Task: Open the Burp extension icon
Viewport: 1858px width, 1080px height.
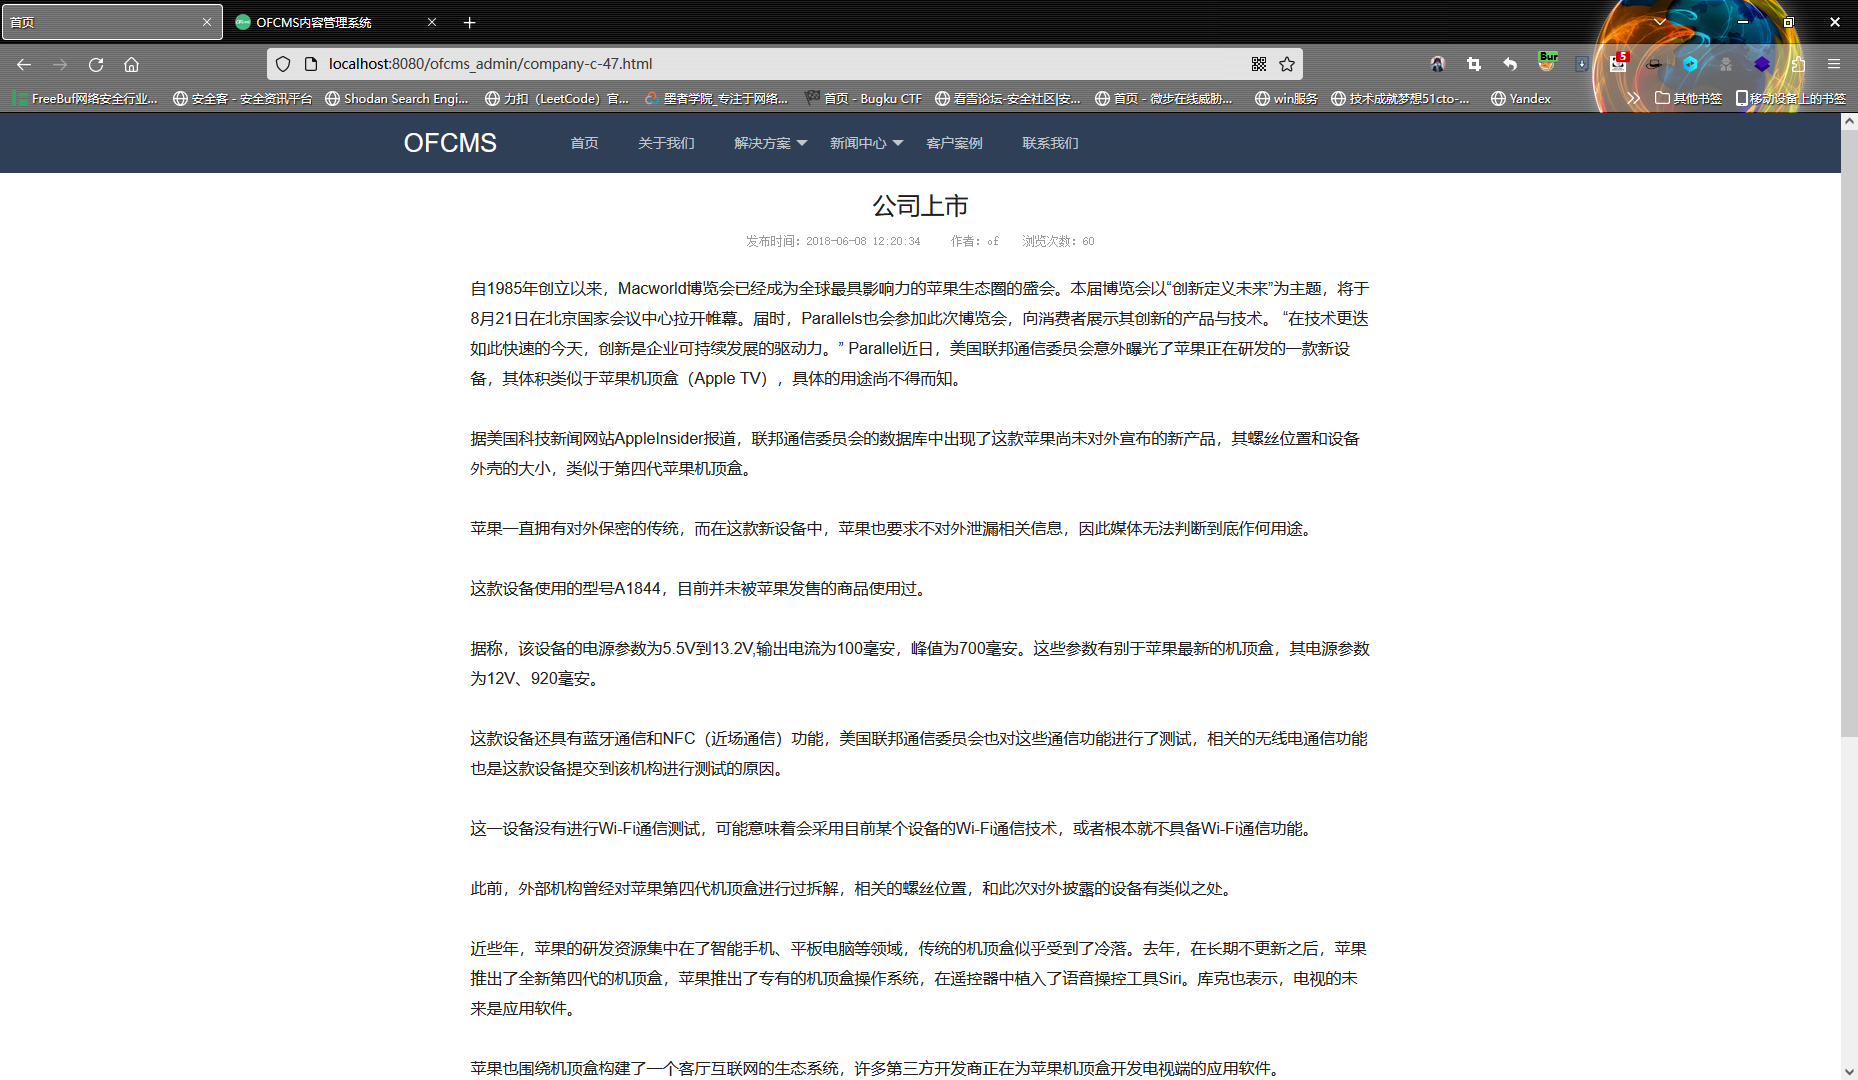Action: [x=1547, y=62]
